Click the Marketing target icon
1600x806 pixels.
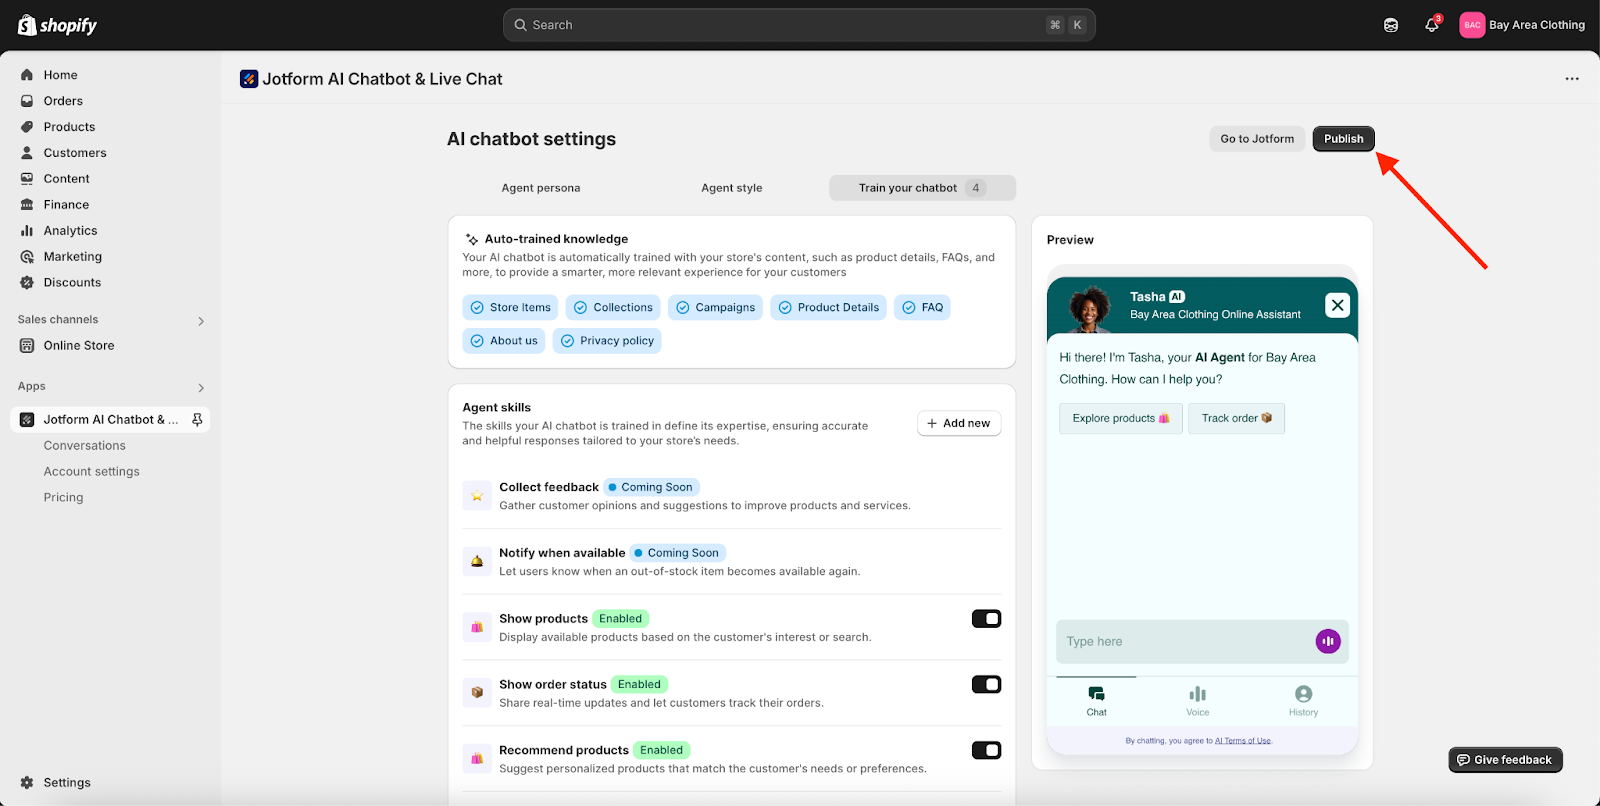click(27, 257)
